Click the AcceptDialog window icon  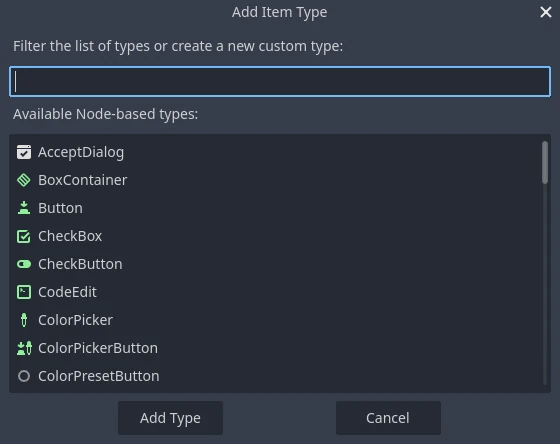click(x=24, y=152)
